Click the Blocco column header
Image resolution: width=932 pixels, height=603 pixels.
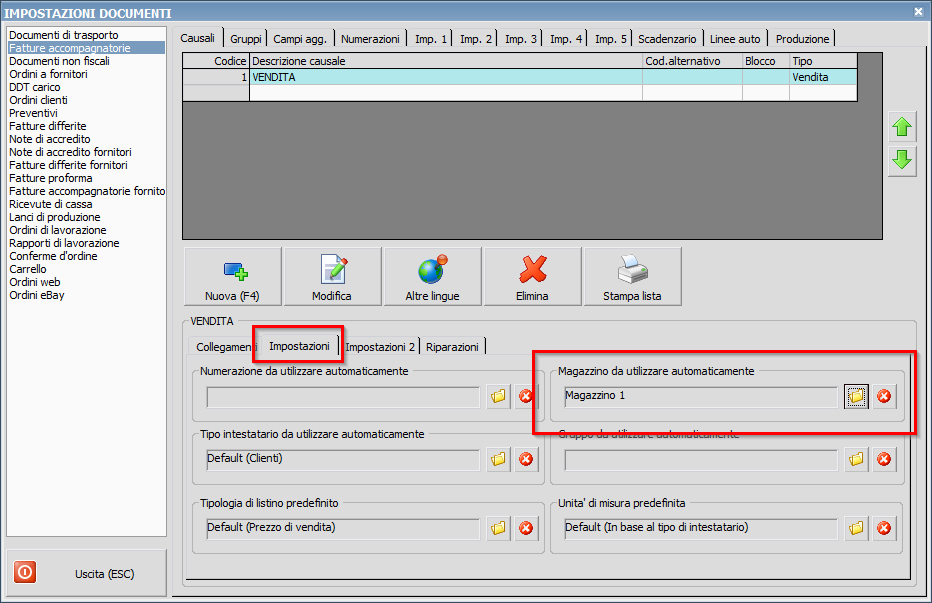click(766, 61)
